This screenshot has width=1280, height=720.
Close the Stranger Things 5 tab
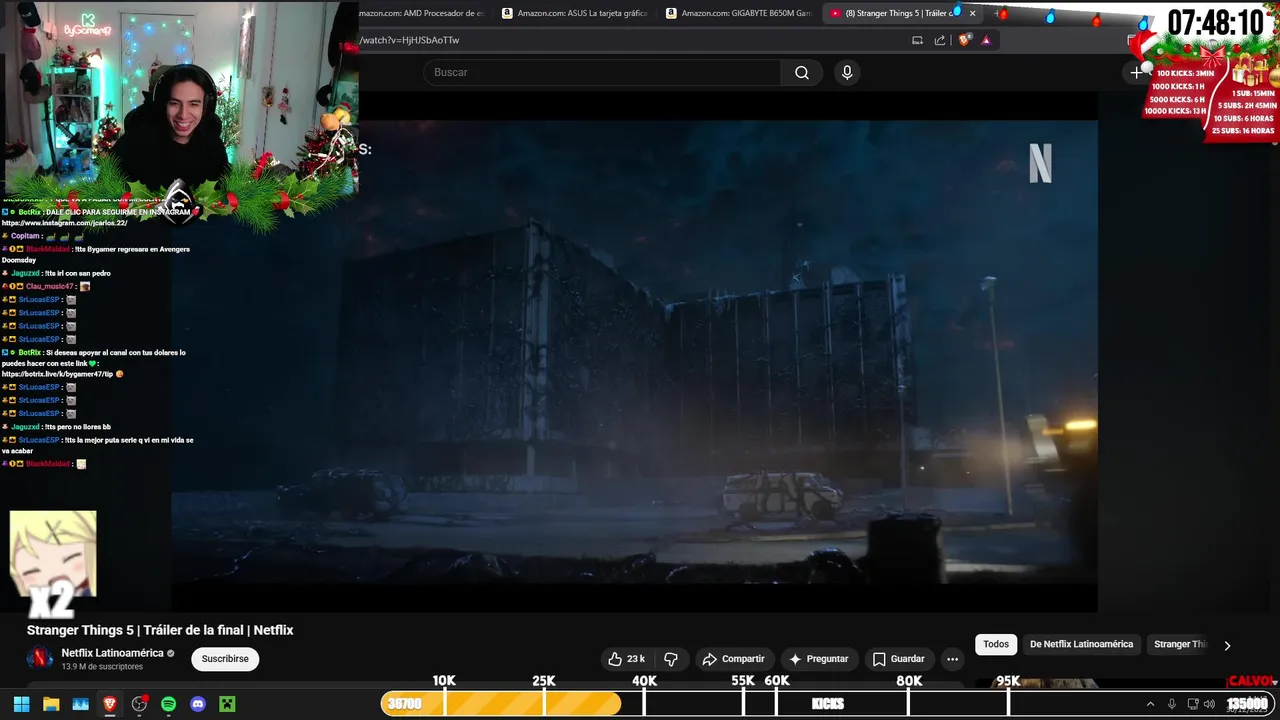tap(972, 13)
